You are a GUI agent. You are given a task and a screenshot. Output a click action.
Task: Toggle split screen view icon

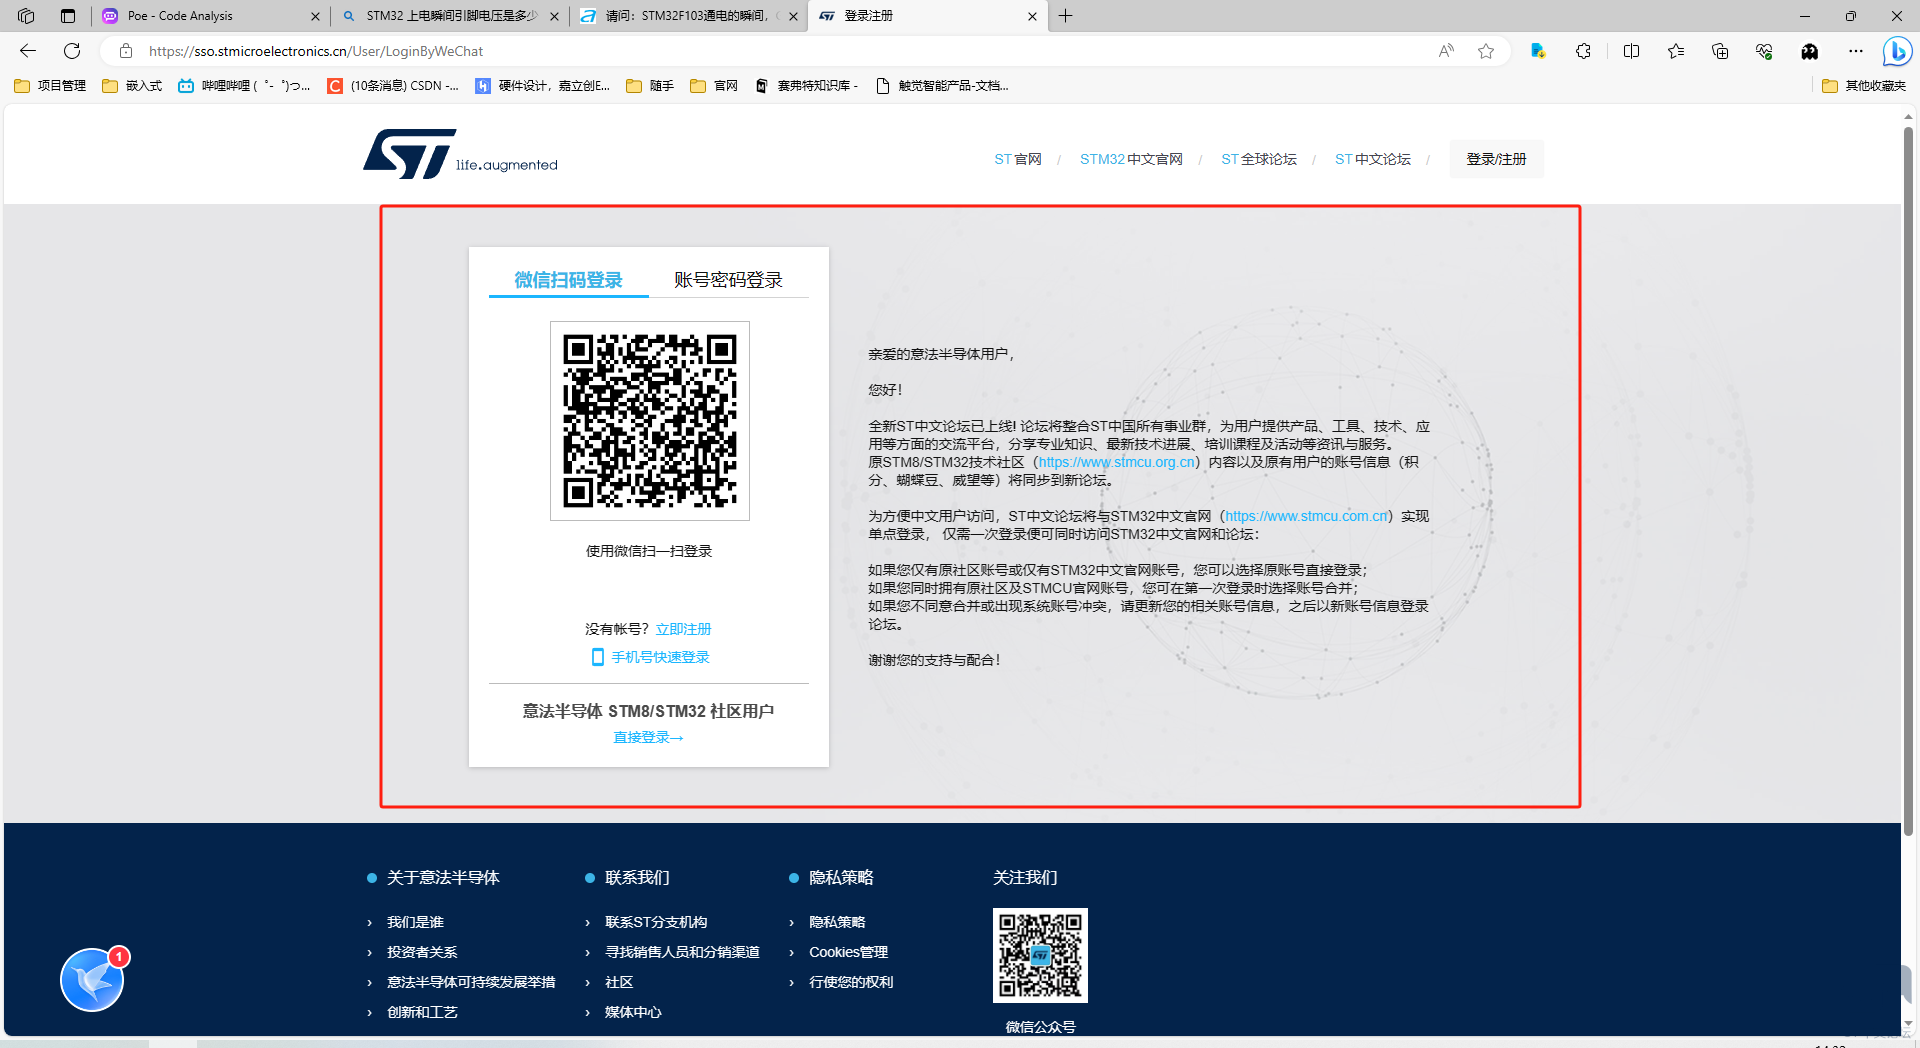[x=1631, y=51]
